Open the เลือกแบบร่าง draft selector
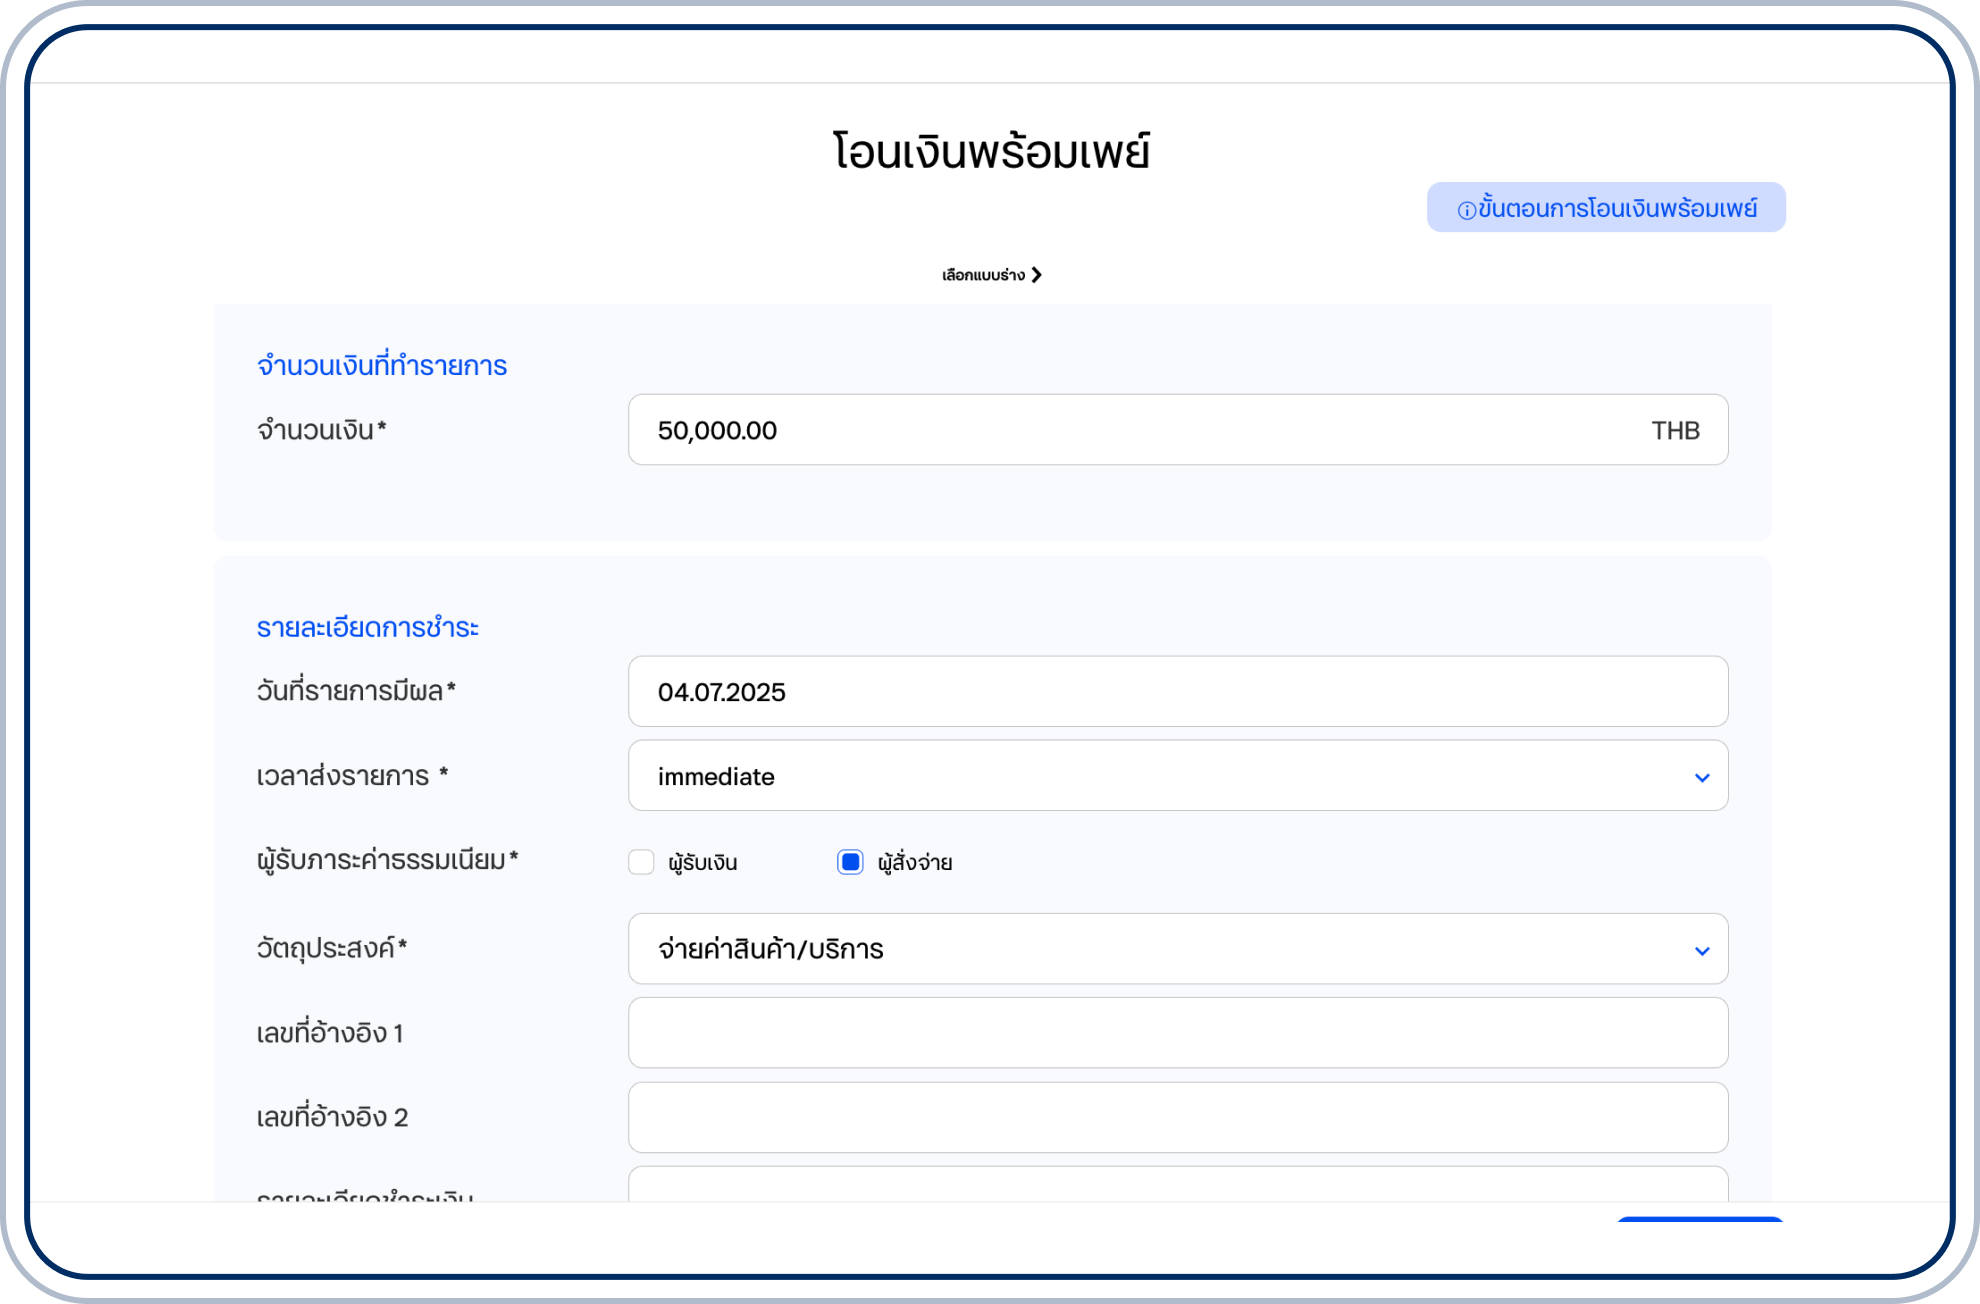 point(984,275)
